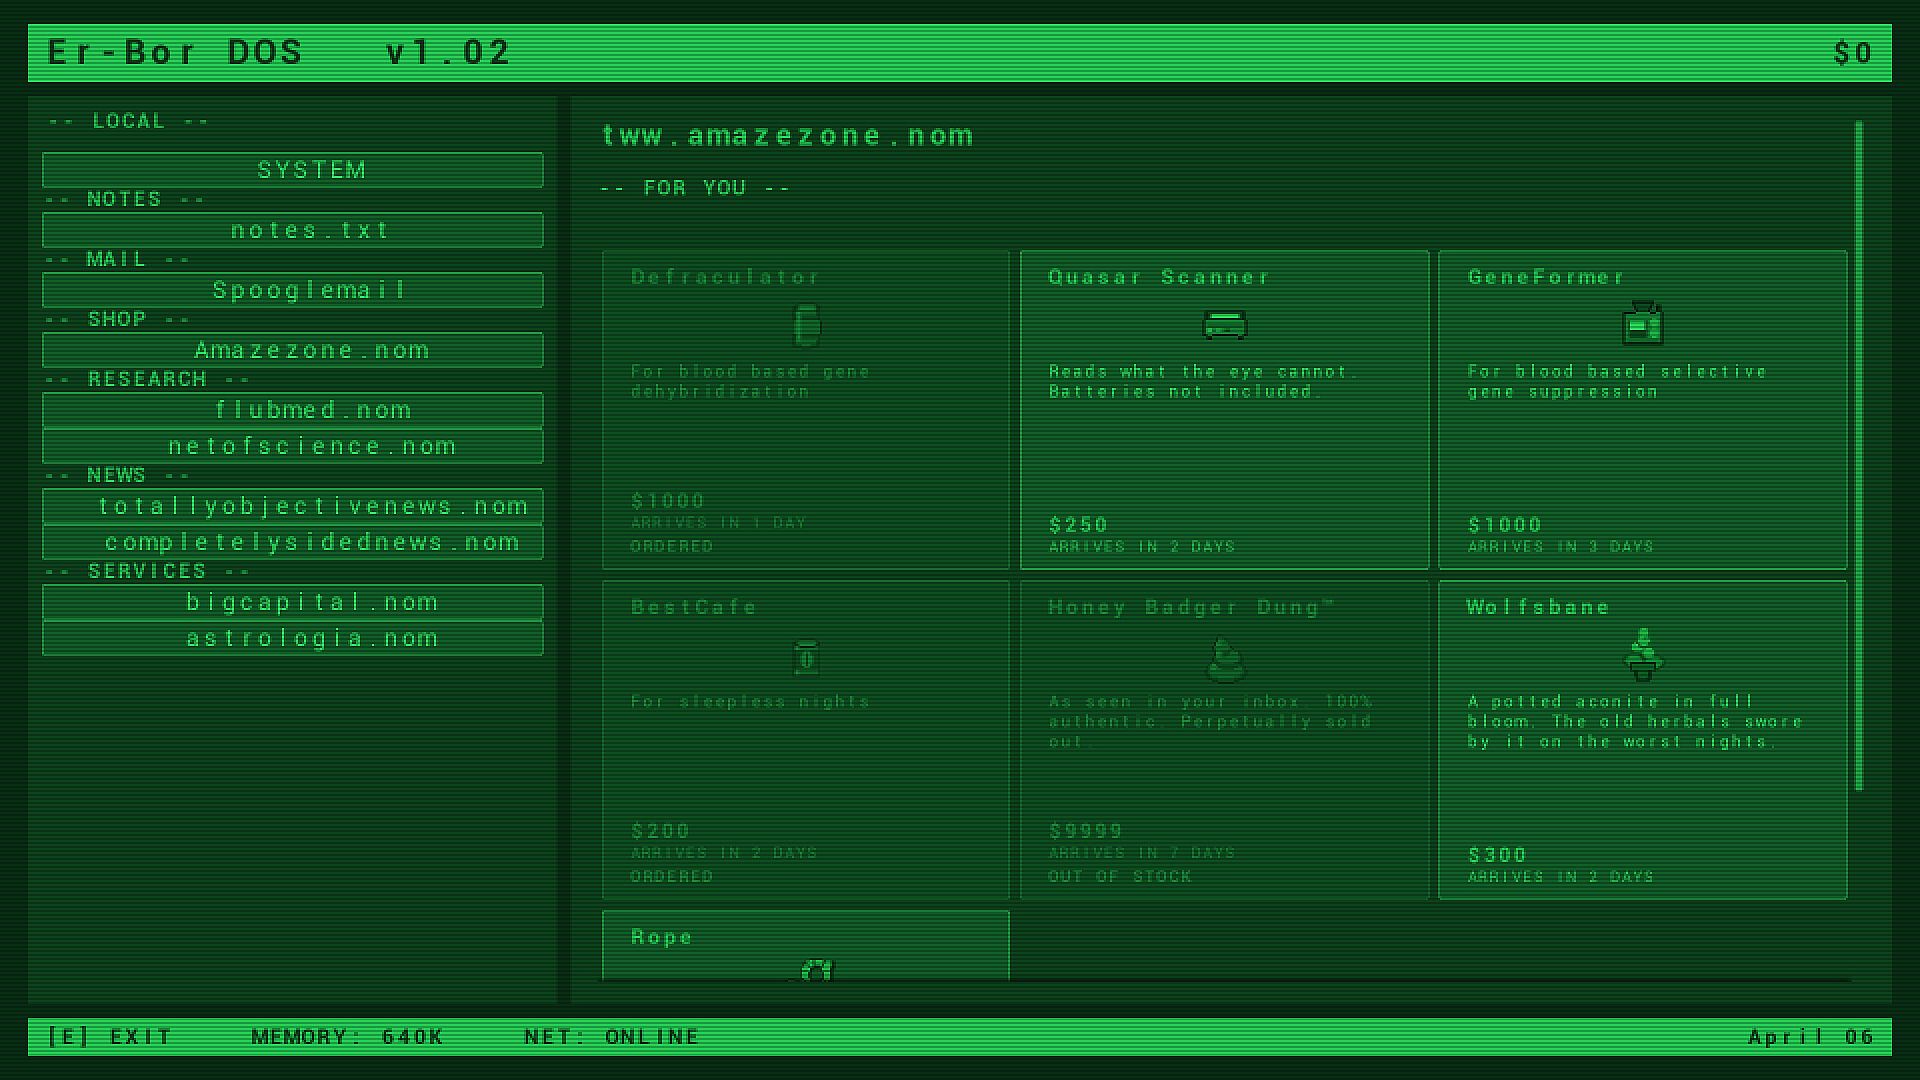
Task: Click the Honey Badger Dung title
Action: (x=1191, y=607)
